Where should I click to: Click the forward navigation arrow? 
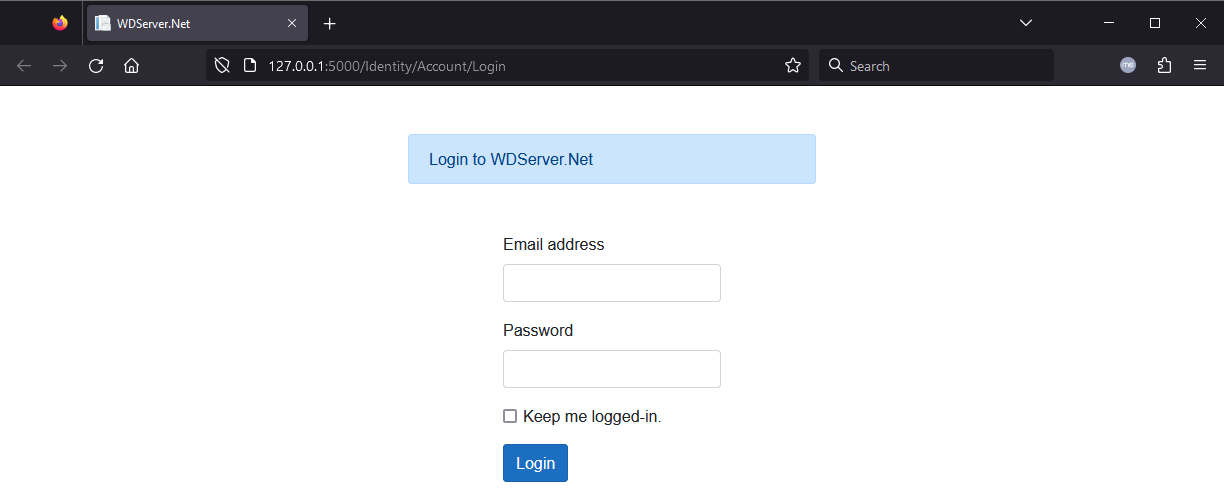(60, 66)
